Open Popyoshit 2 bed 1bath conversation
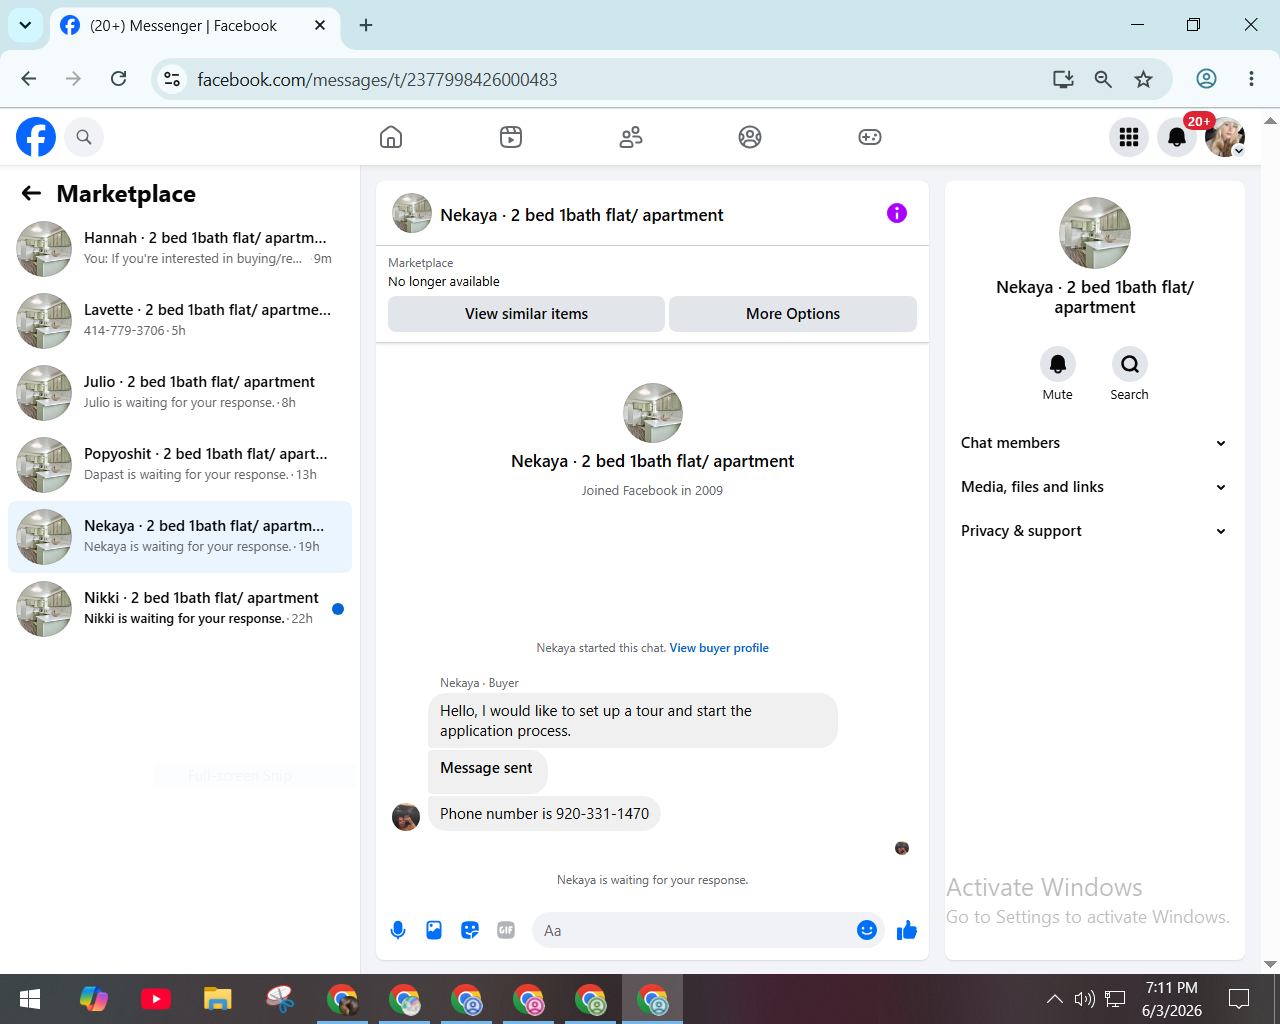 pyautogui.click(x=180, y=465)
